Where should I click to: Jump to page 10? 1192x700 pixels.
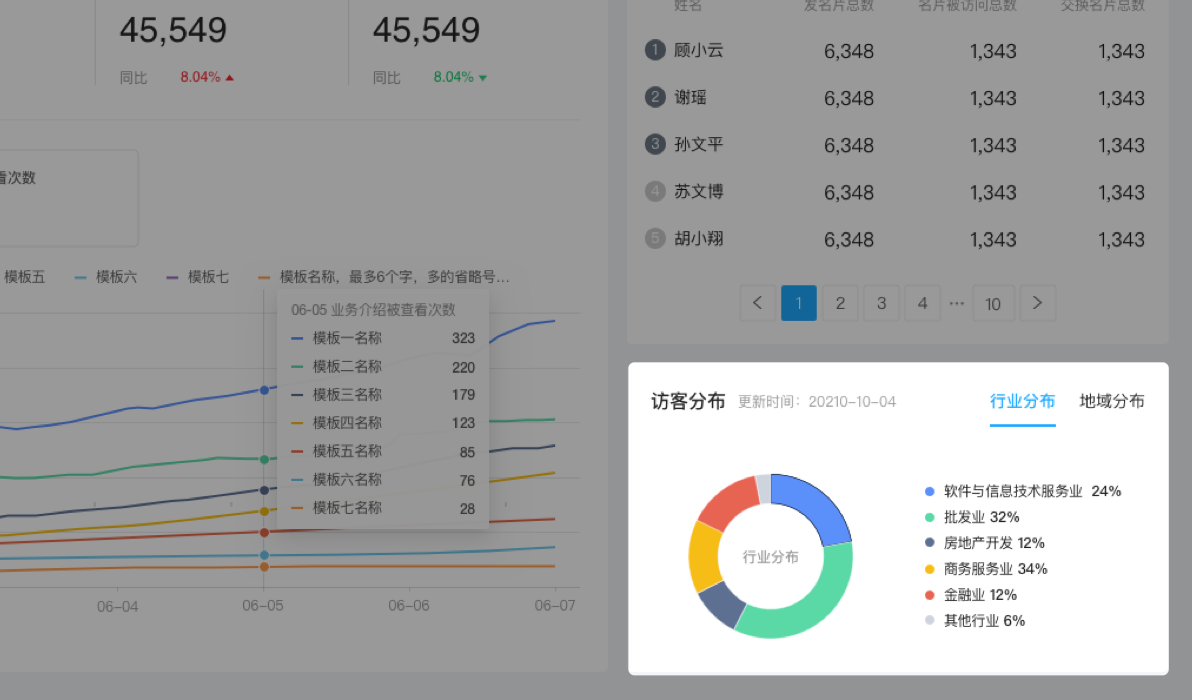point(993,303)
